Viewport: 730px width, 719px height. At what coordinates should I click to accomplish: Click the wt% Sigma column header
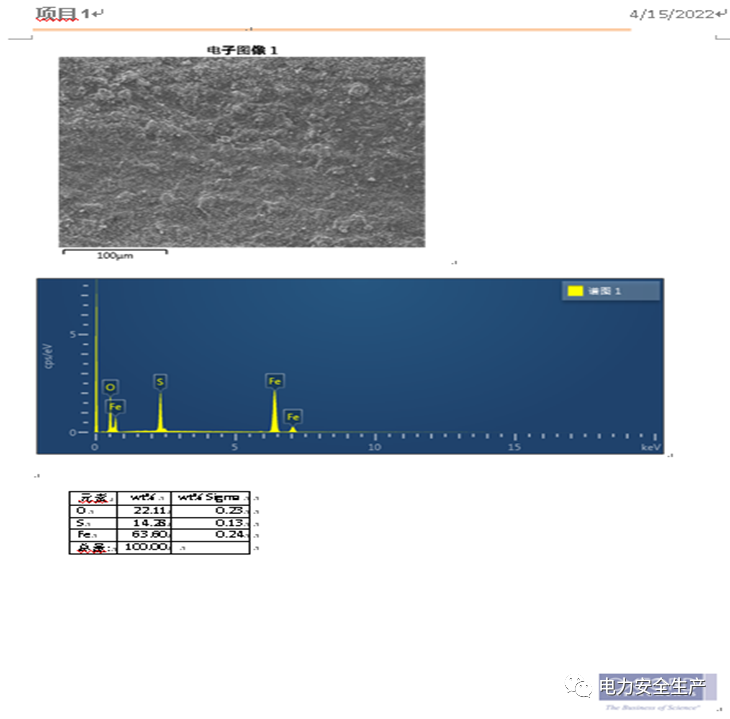[210, 498]
